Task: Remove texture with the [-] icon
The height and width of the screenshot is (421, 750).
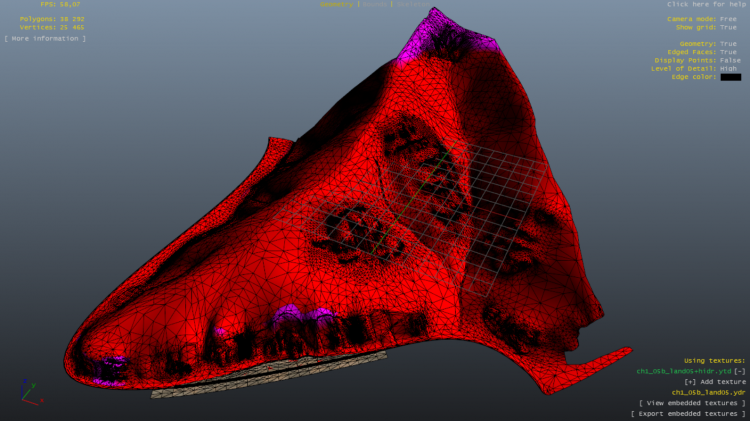Action: 740,371
